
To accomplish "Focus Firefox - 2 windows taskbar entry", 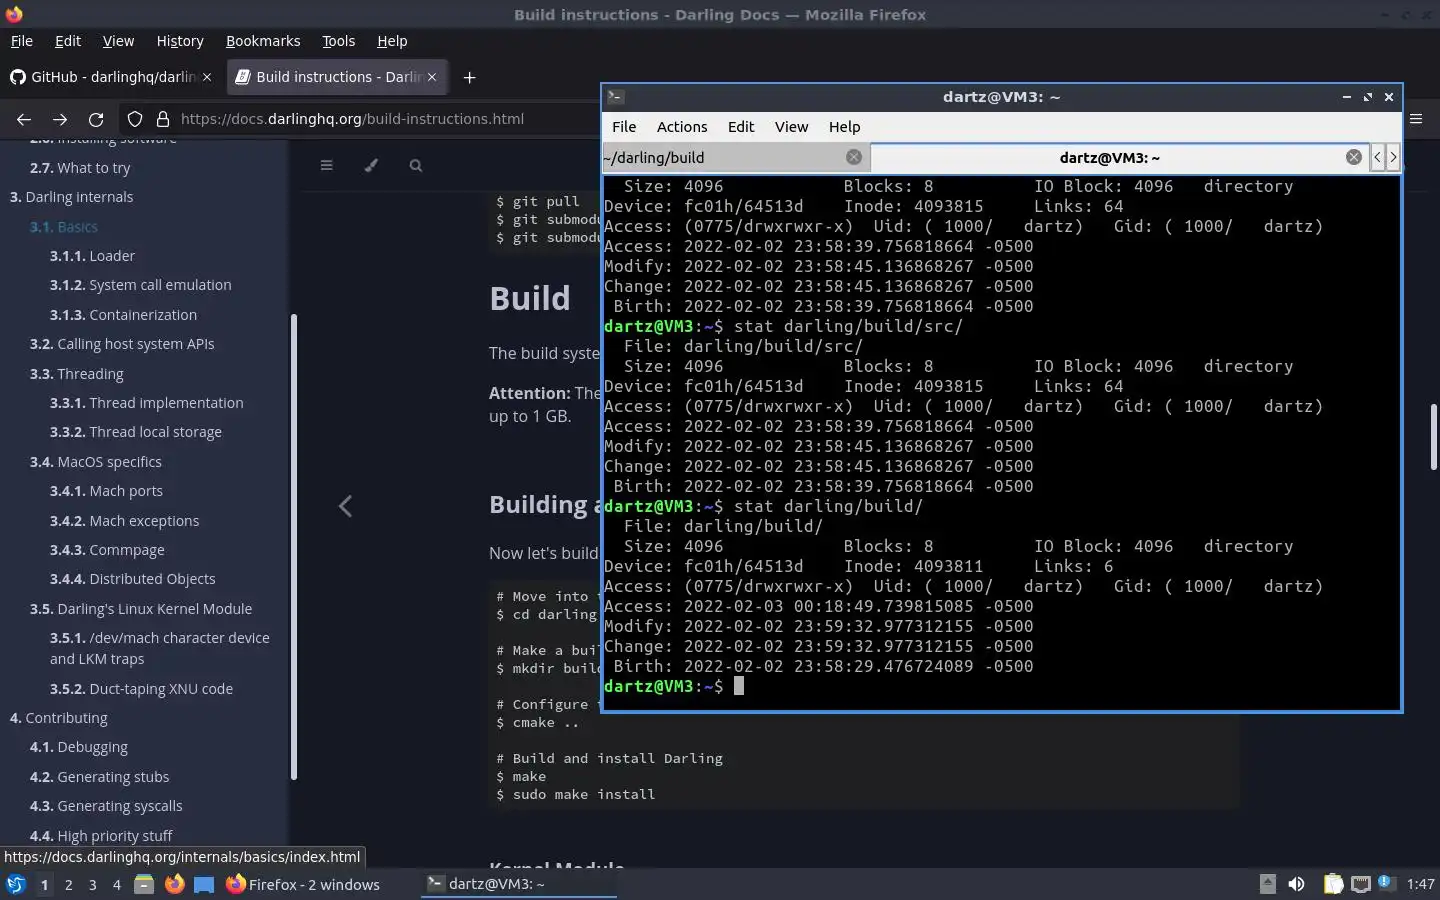I will (x=303, y=884).
